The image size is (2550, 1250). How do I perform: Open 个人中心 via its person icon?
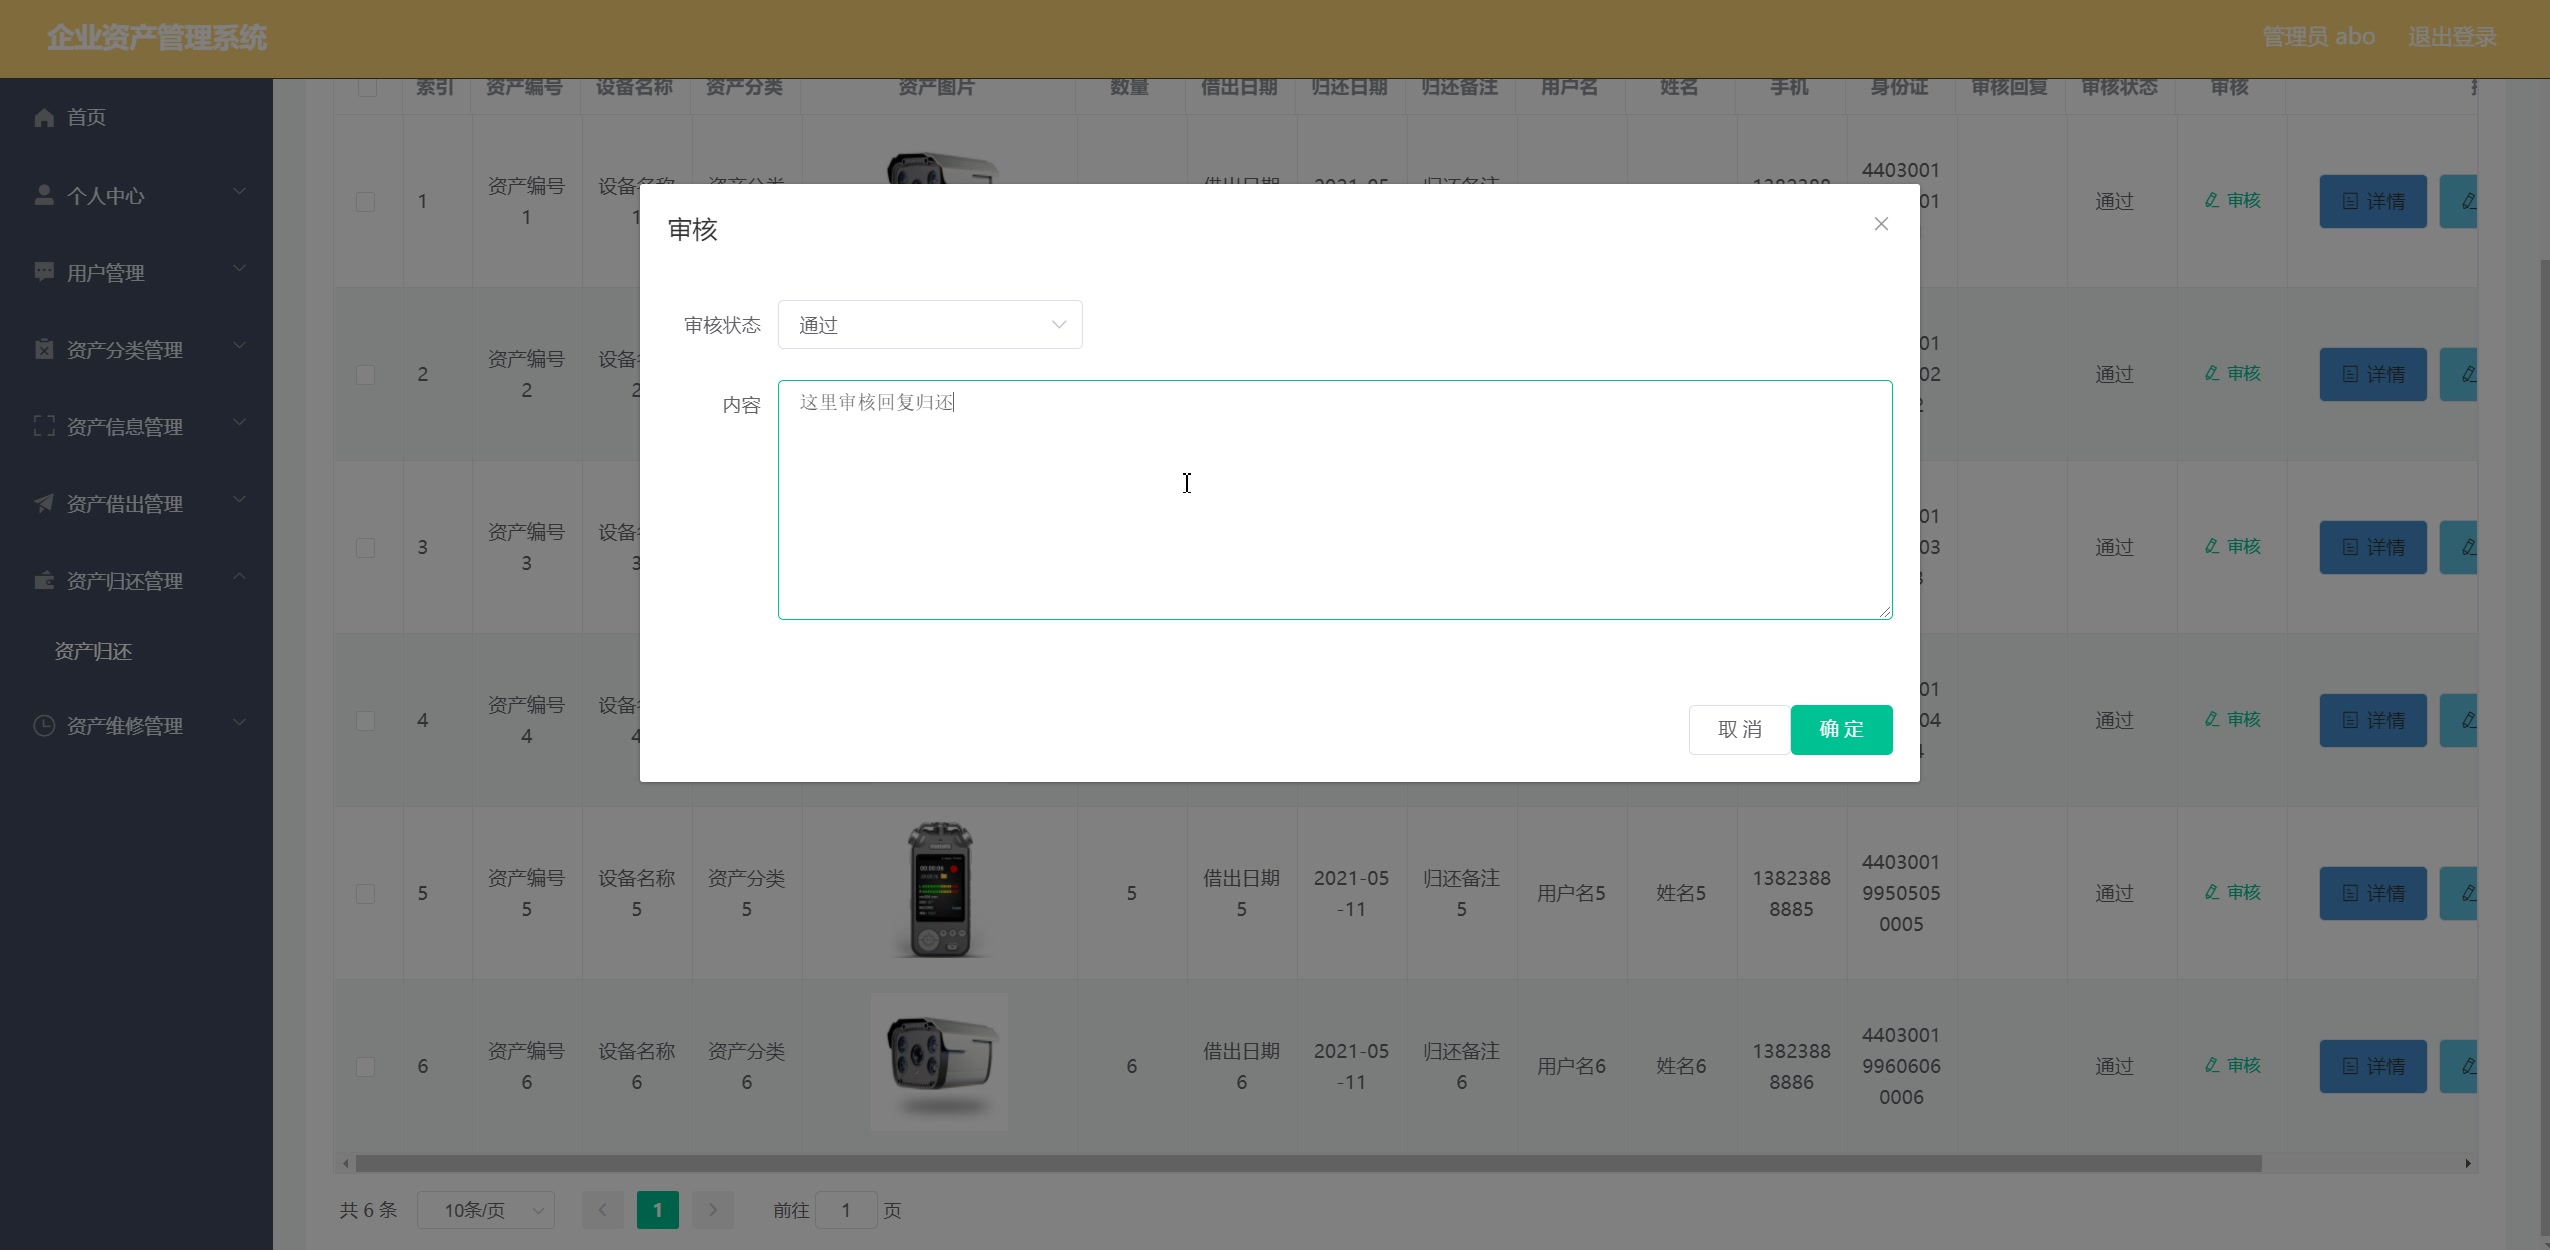coord(45,195)
